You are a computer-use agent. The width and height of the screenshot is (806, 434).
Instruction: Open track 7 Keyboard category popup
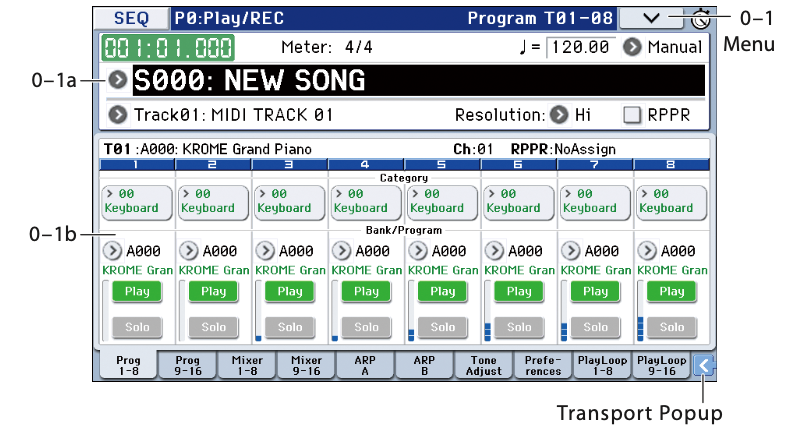tap(595, 203)
